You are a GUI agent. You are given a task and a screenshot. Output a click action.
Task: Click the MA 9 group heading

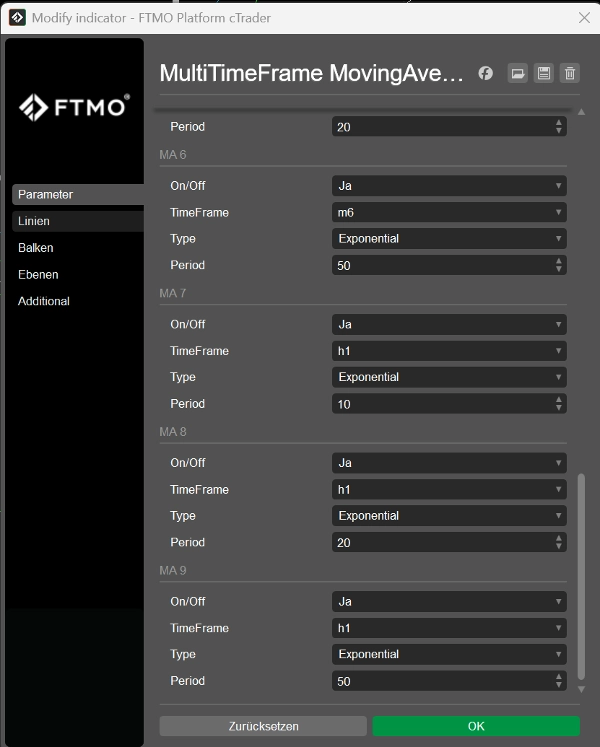[x=173, y=571]
